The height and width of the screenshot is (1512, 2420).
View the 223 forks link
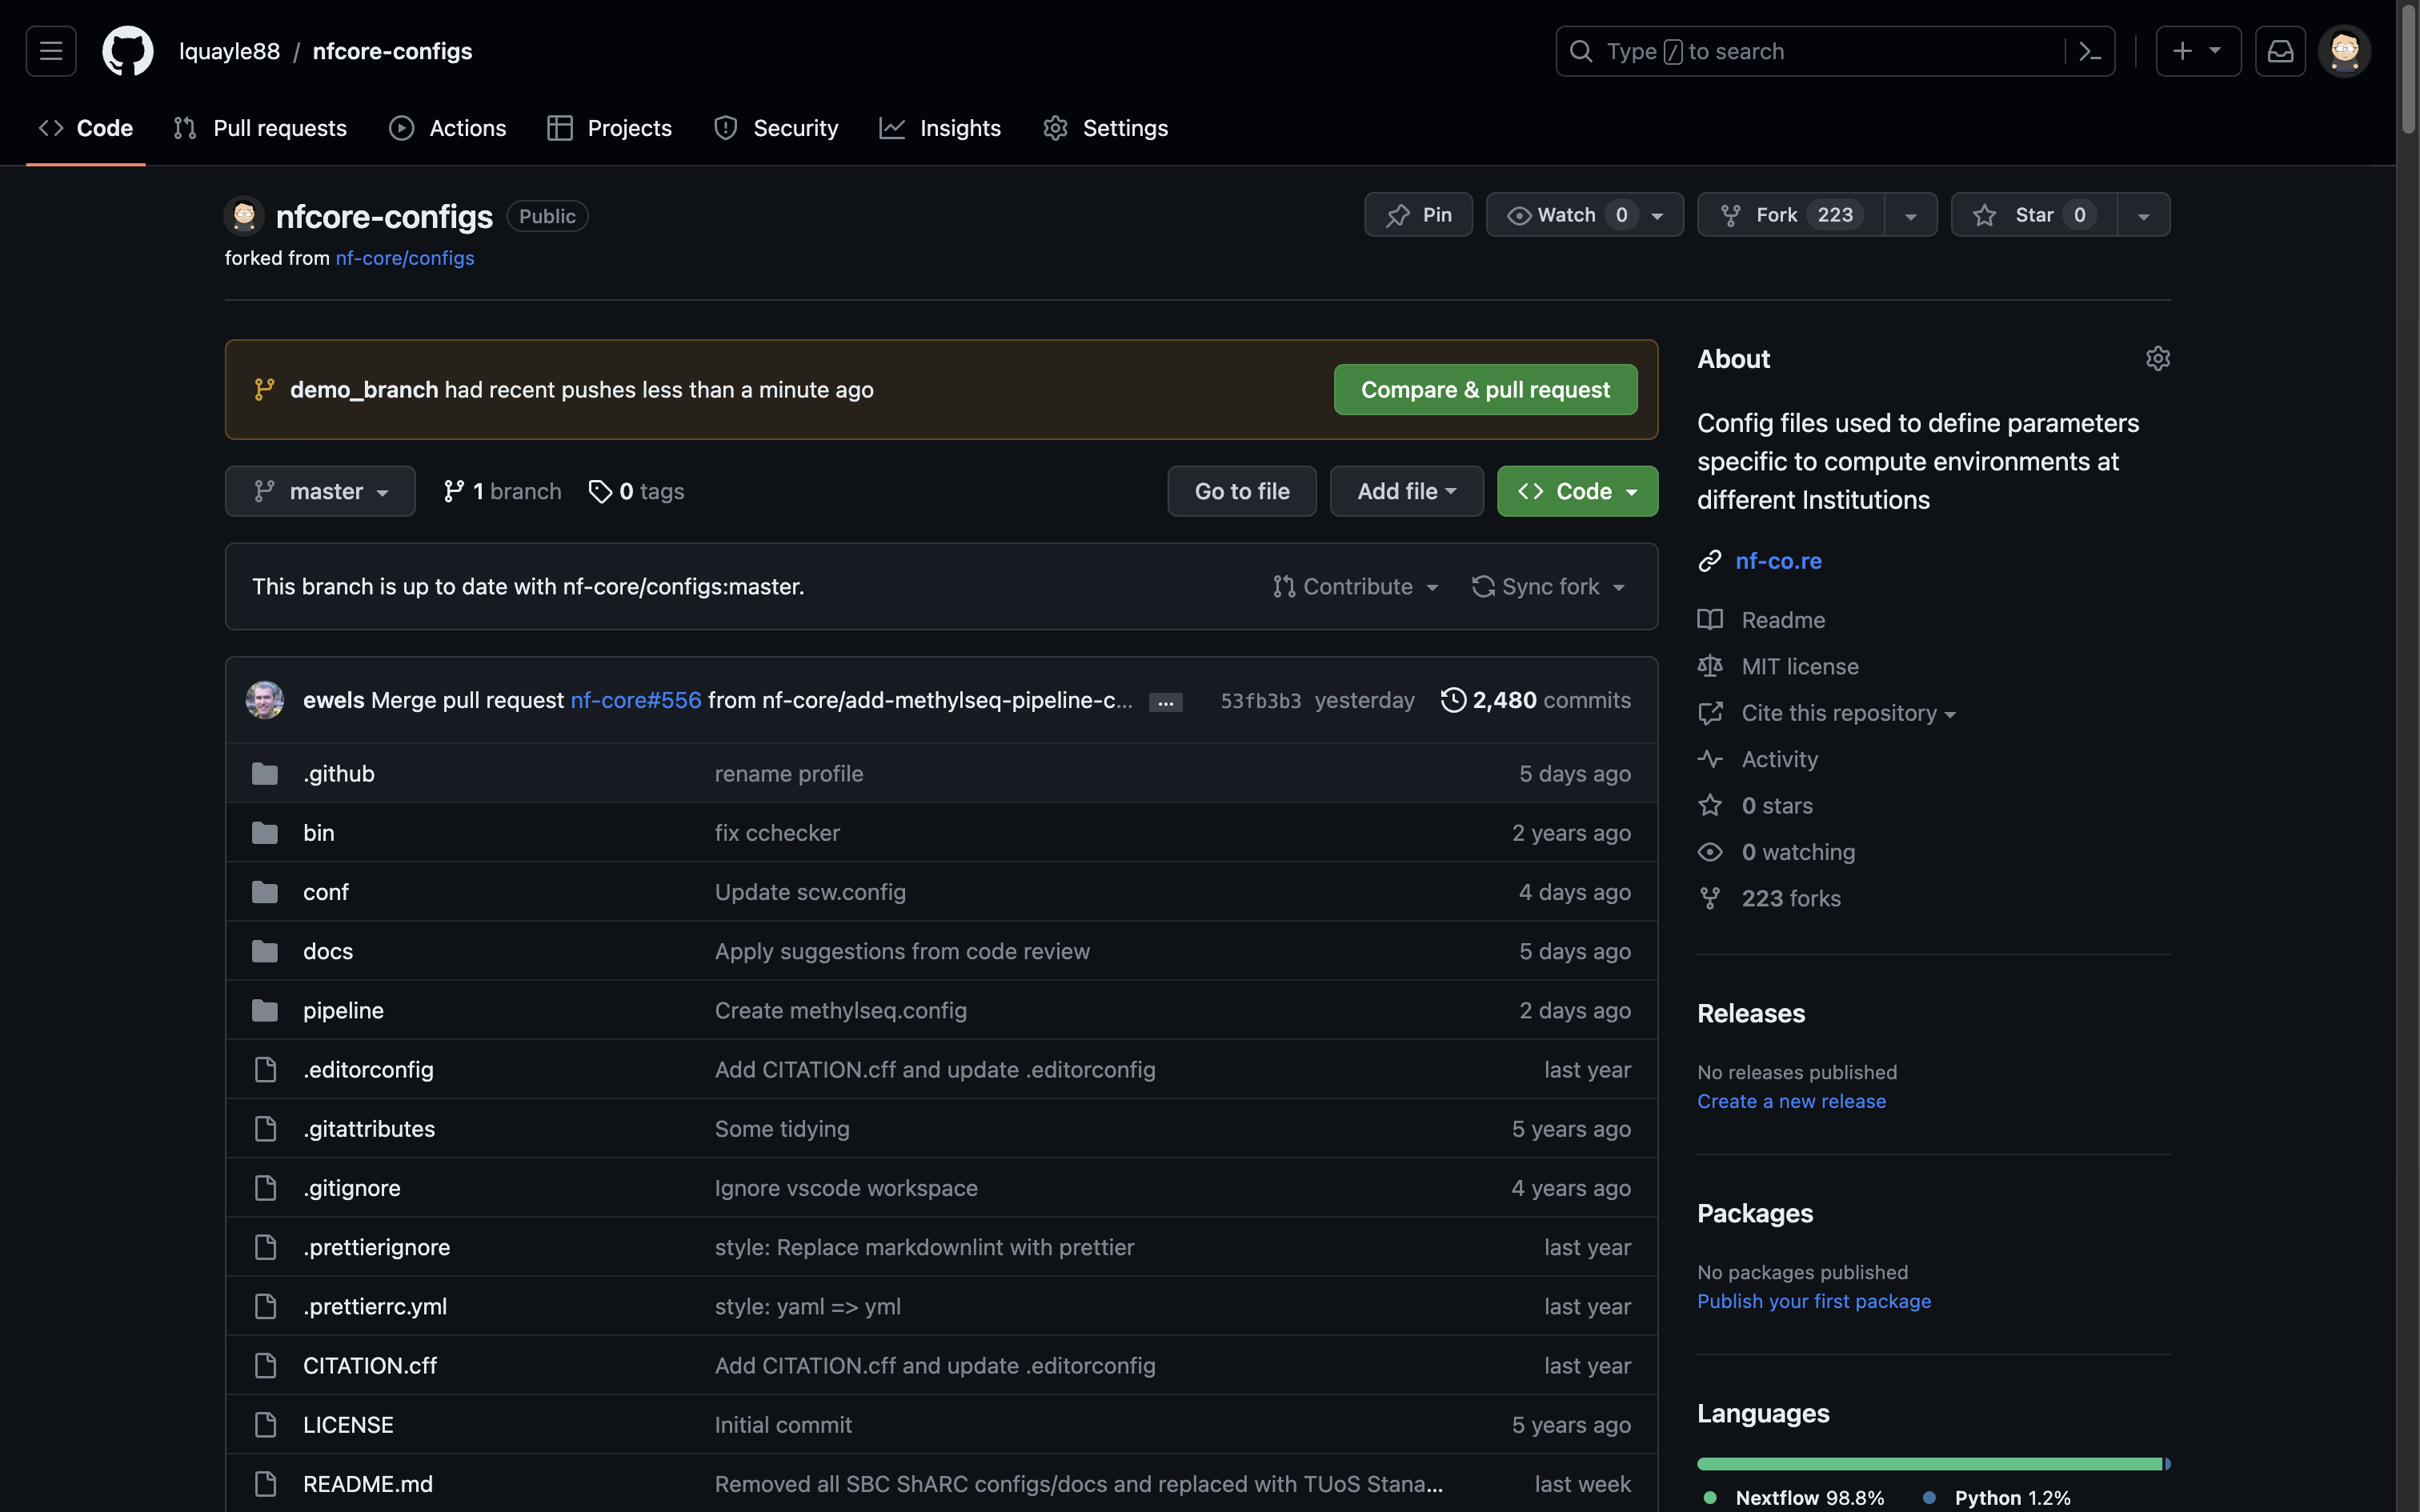coord(1790,899)
